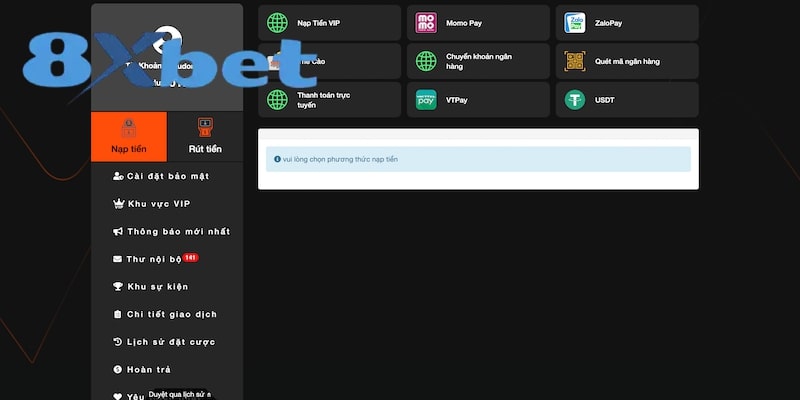Click the QR code bank scan icon

pyautogui.click(x=574, y=61)
